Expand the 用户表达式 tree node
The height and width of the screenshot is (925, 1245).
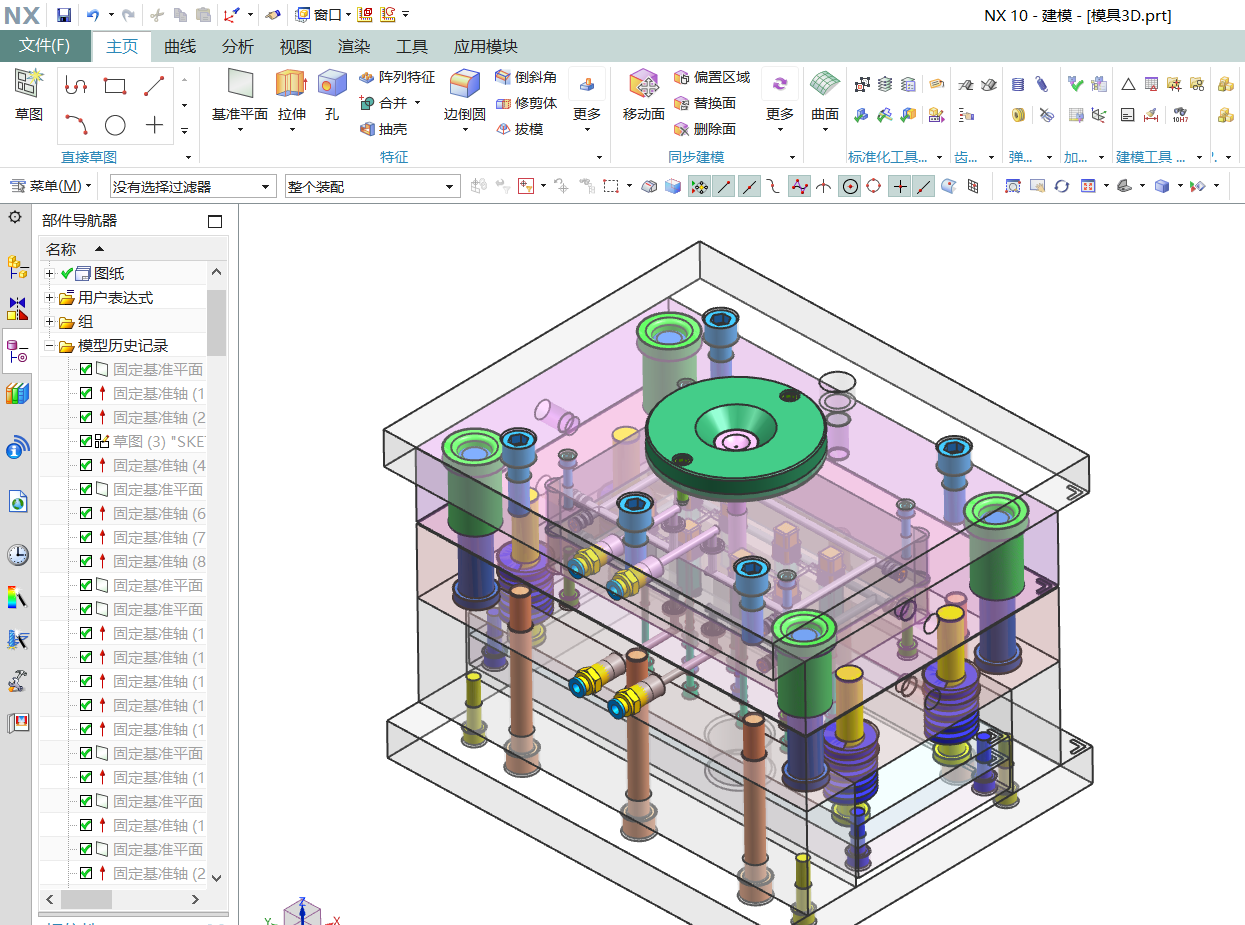click(x=50, y=297)
